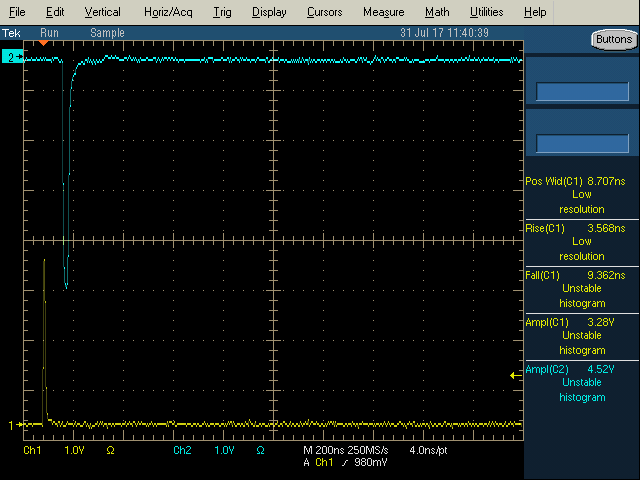Click the Run acquisition status label
640x480 pixels.
[49, 33]
